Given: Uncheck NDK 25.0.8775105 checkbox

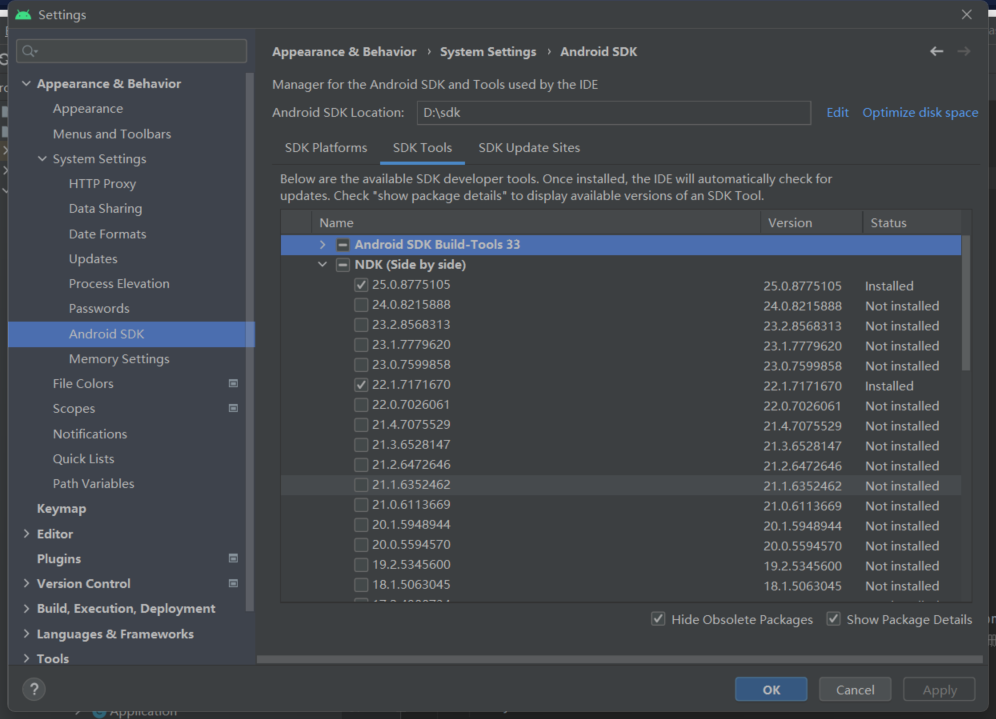Looking at the screenshot, I should [x=361, y=285].
